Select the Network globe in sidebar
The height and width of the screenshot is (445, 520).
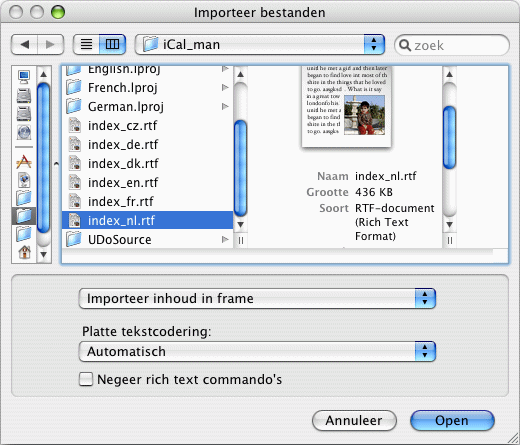click(x=24, y=132)
